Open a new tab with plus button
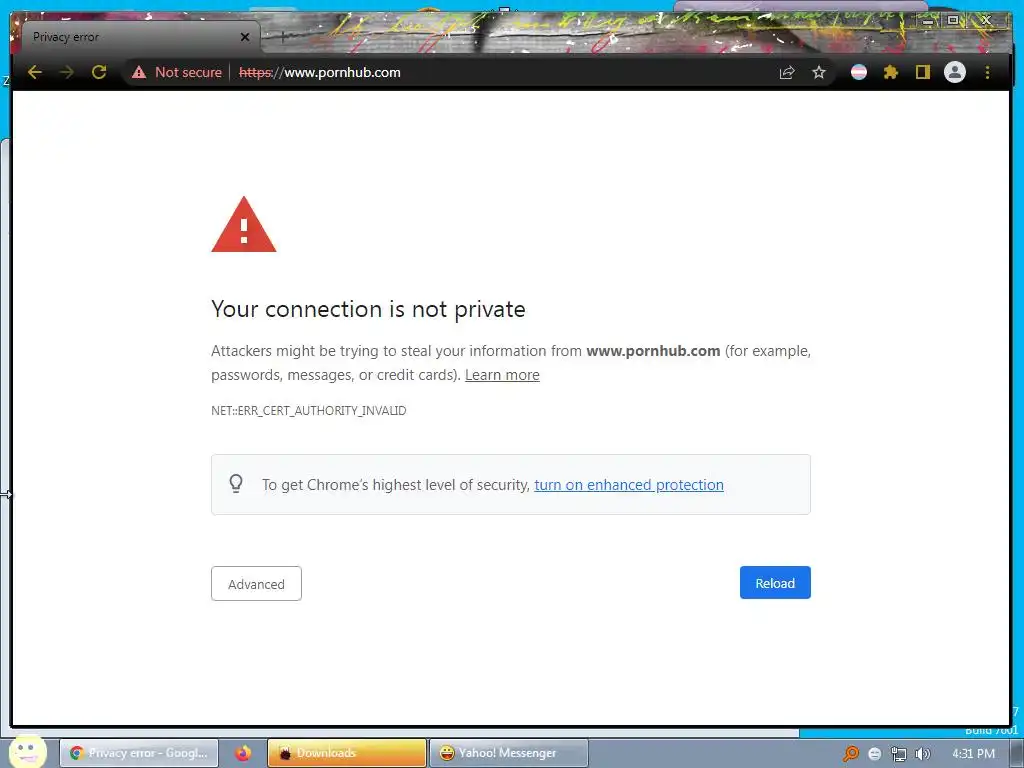The height and width of the screenshot is (768, 1024). coord(283,37)
